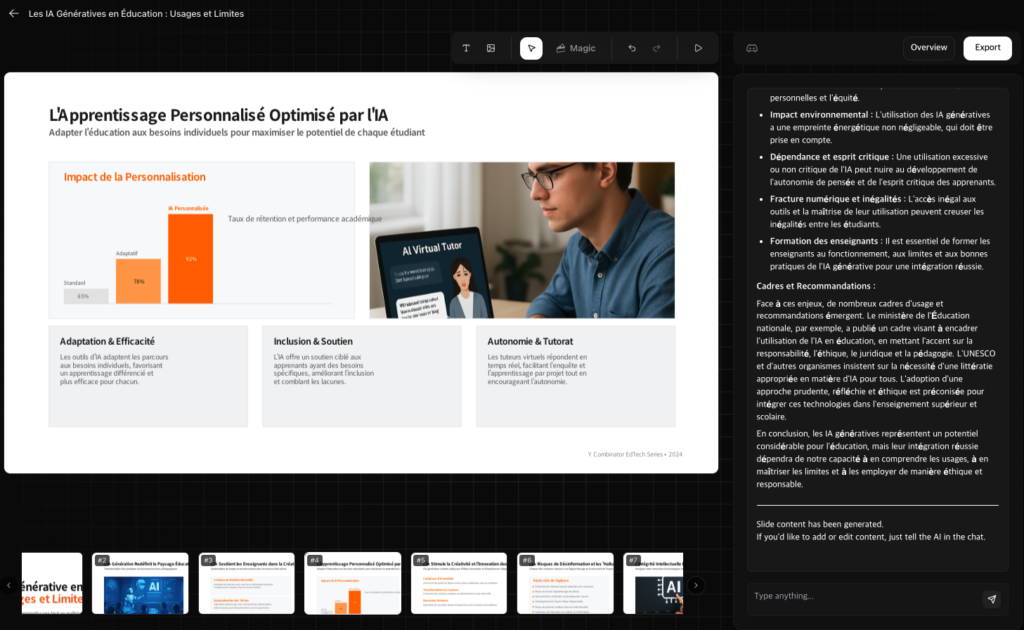Send the chat message
The image size is (1024, 630).
(x=991, y=599)
